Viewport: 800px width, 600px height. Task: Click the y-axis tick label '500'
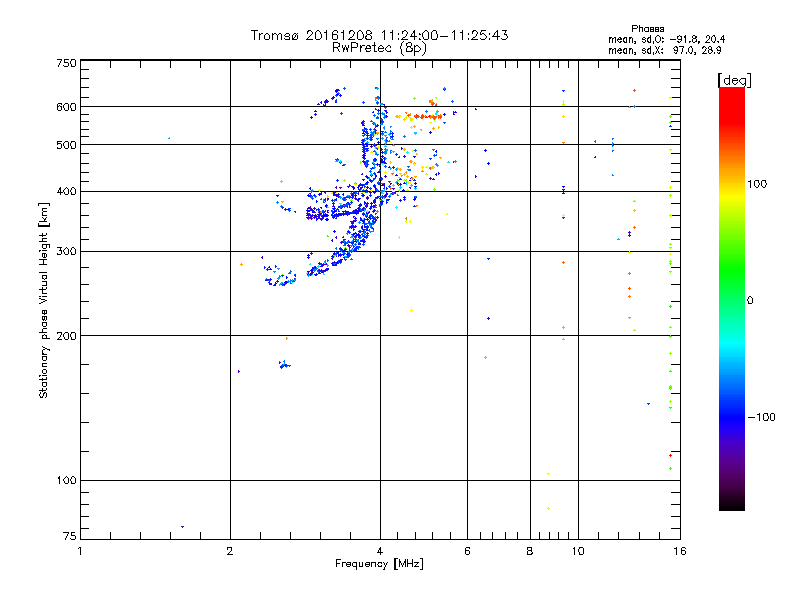(66, 145)
